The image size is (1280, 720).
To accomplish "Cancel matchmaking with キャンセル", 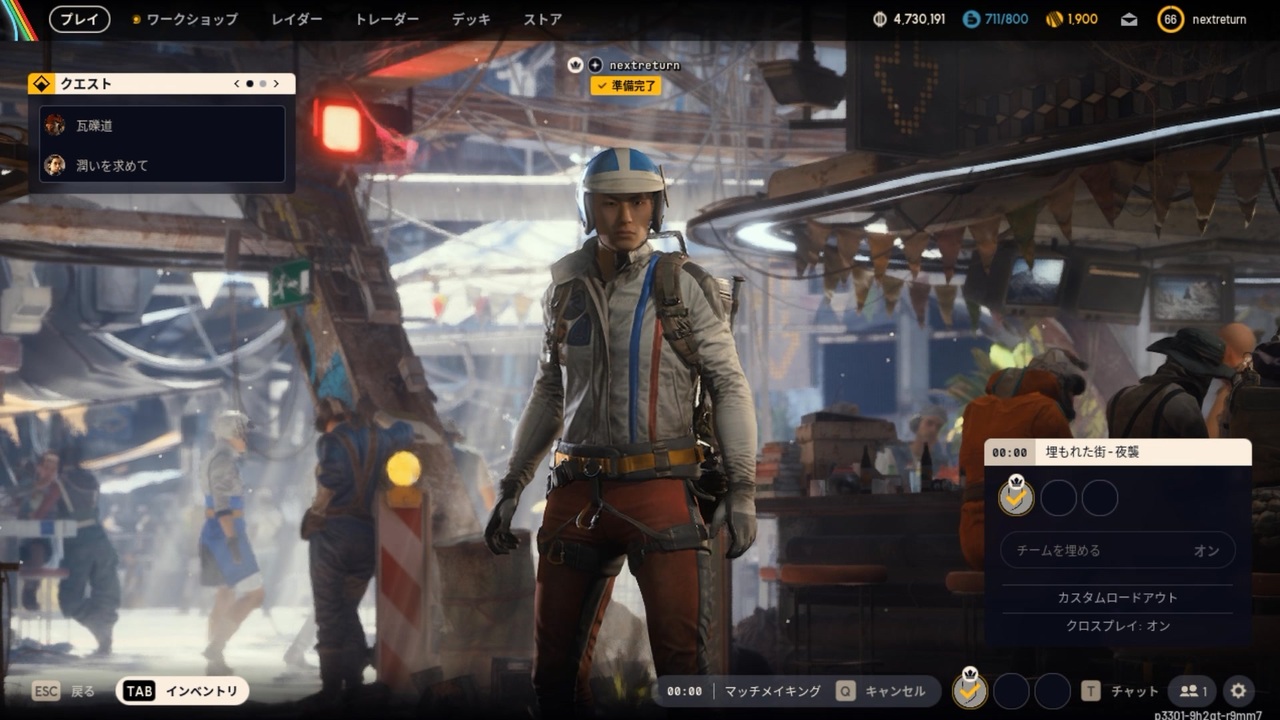I will [x=896, y=691].
